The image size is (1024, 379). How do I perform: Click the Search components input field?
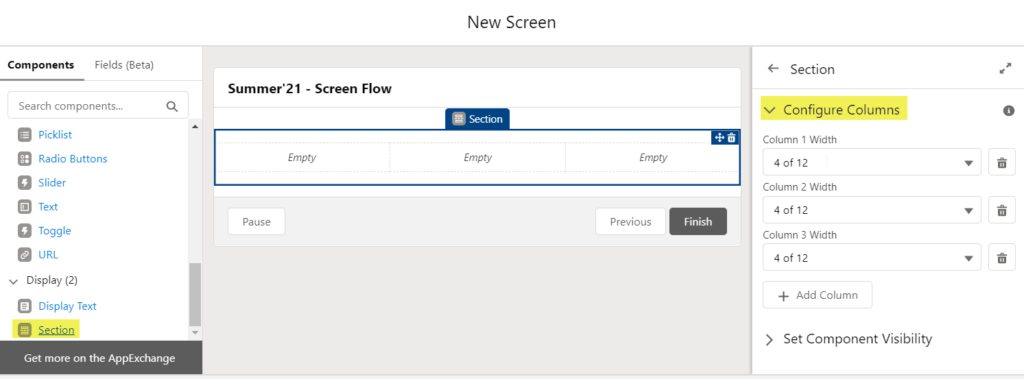98,106
